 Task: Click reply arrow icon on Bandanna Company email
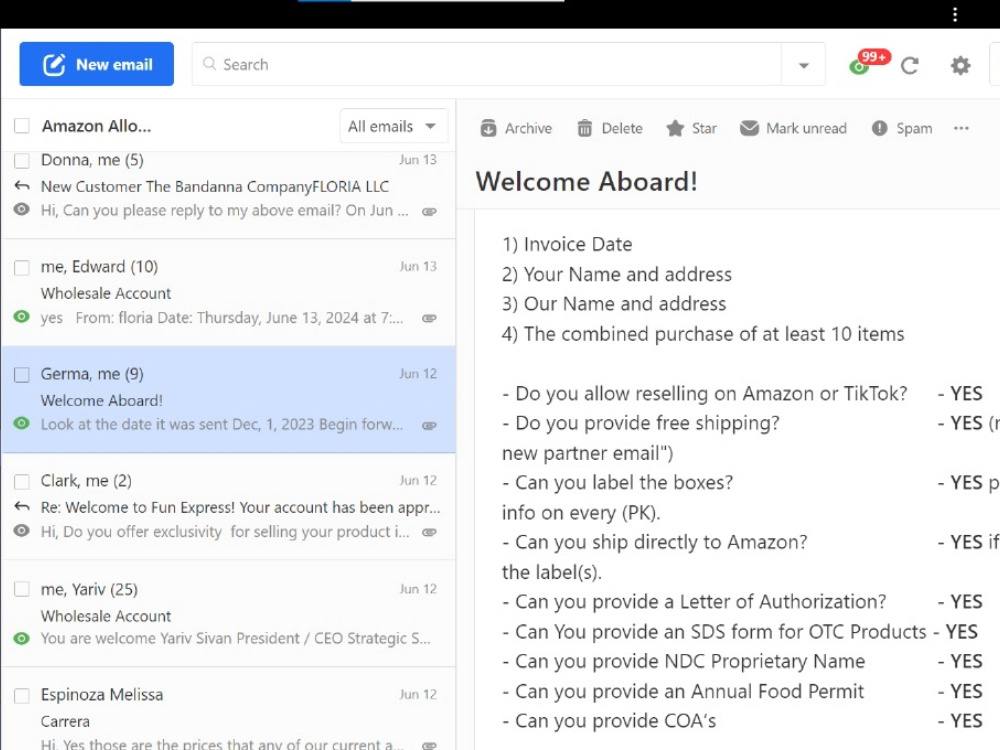point(22,186)
